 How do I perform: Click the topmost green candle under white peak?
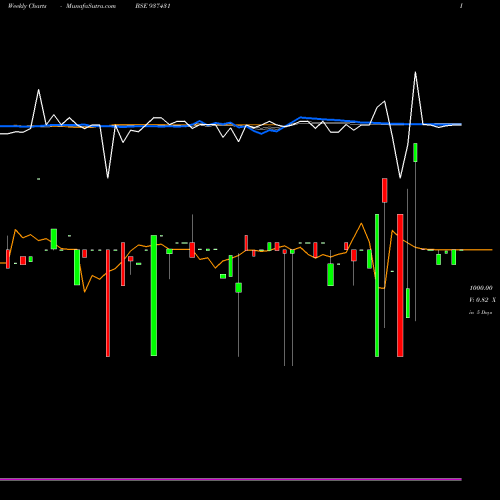click(415, 153)
